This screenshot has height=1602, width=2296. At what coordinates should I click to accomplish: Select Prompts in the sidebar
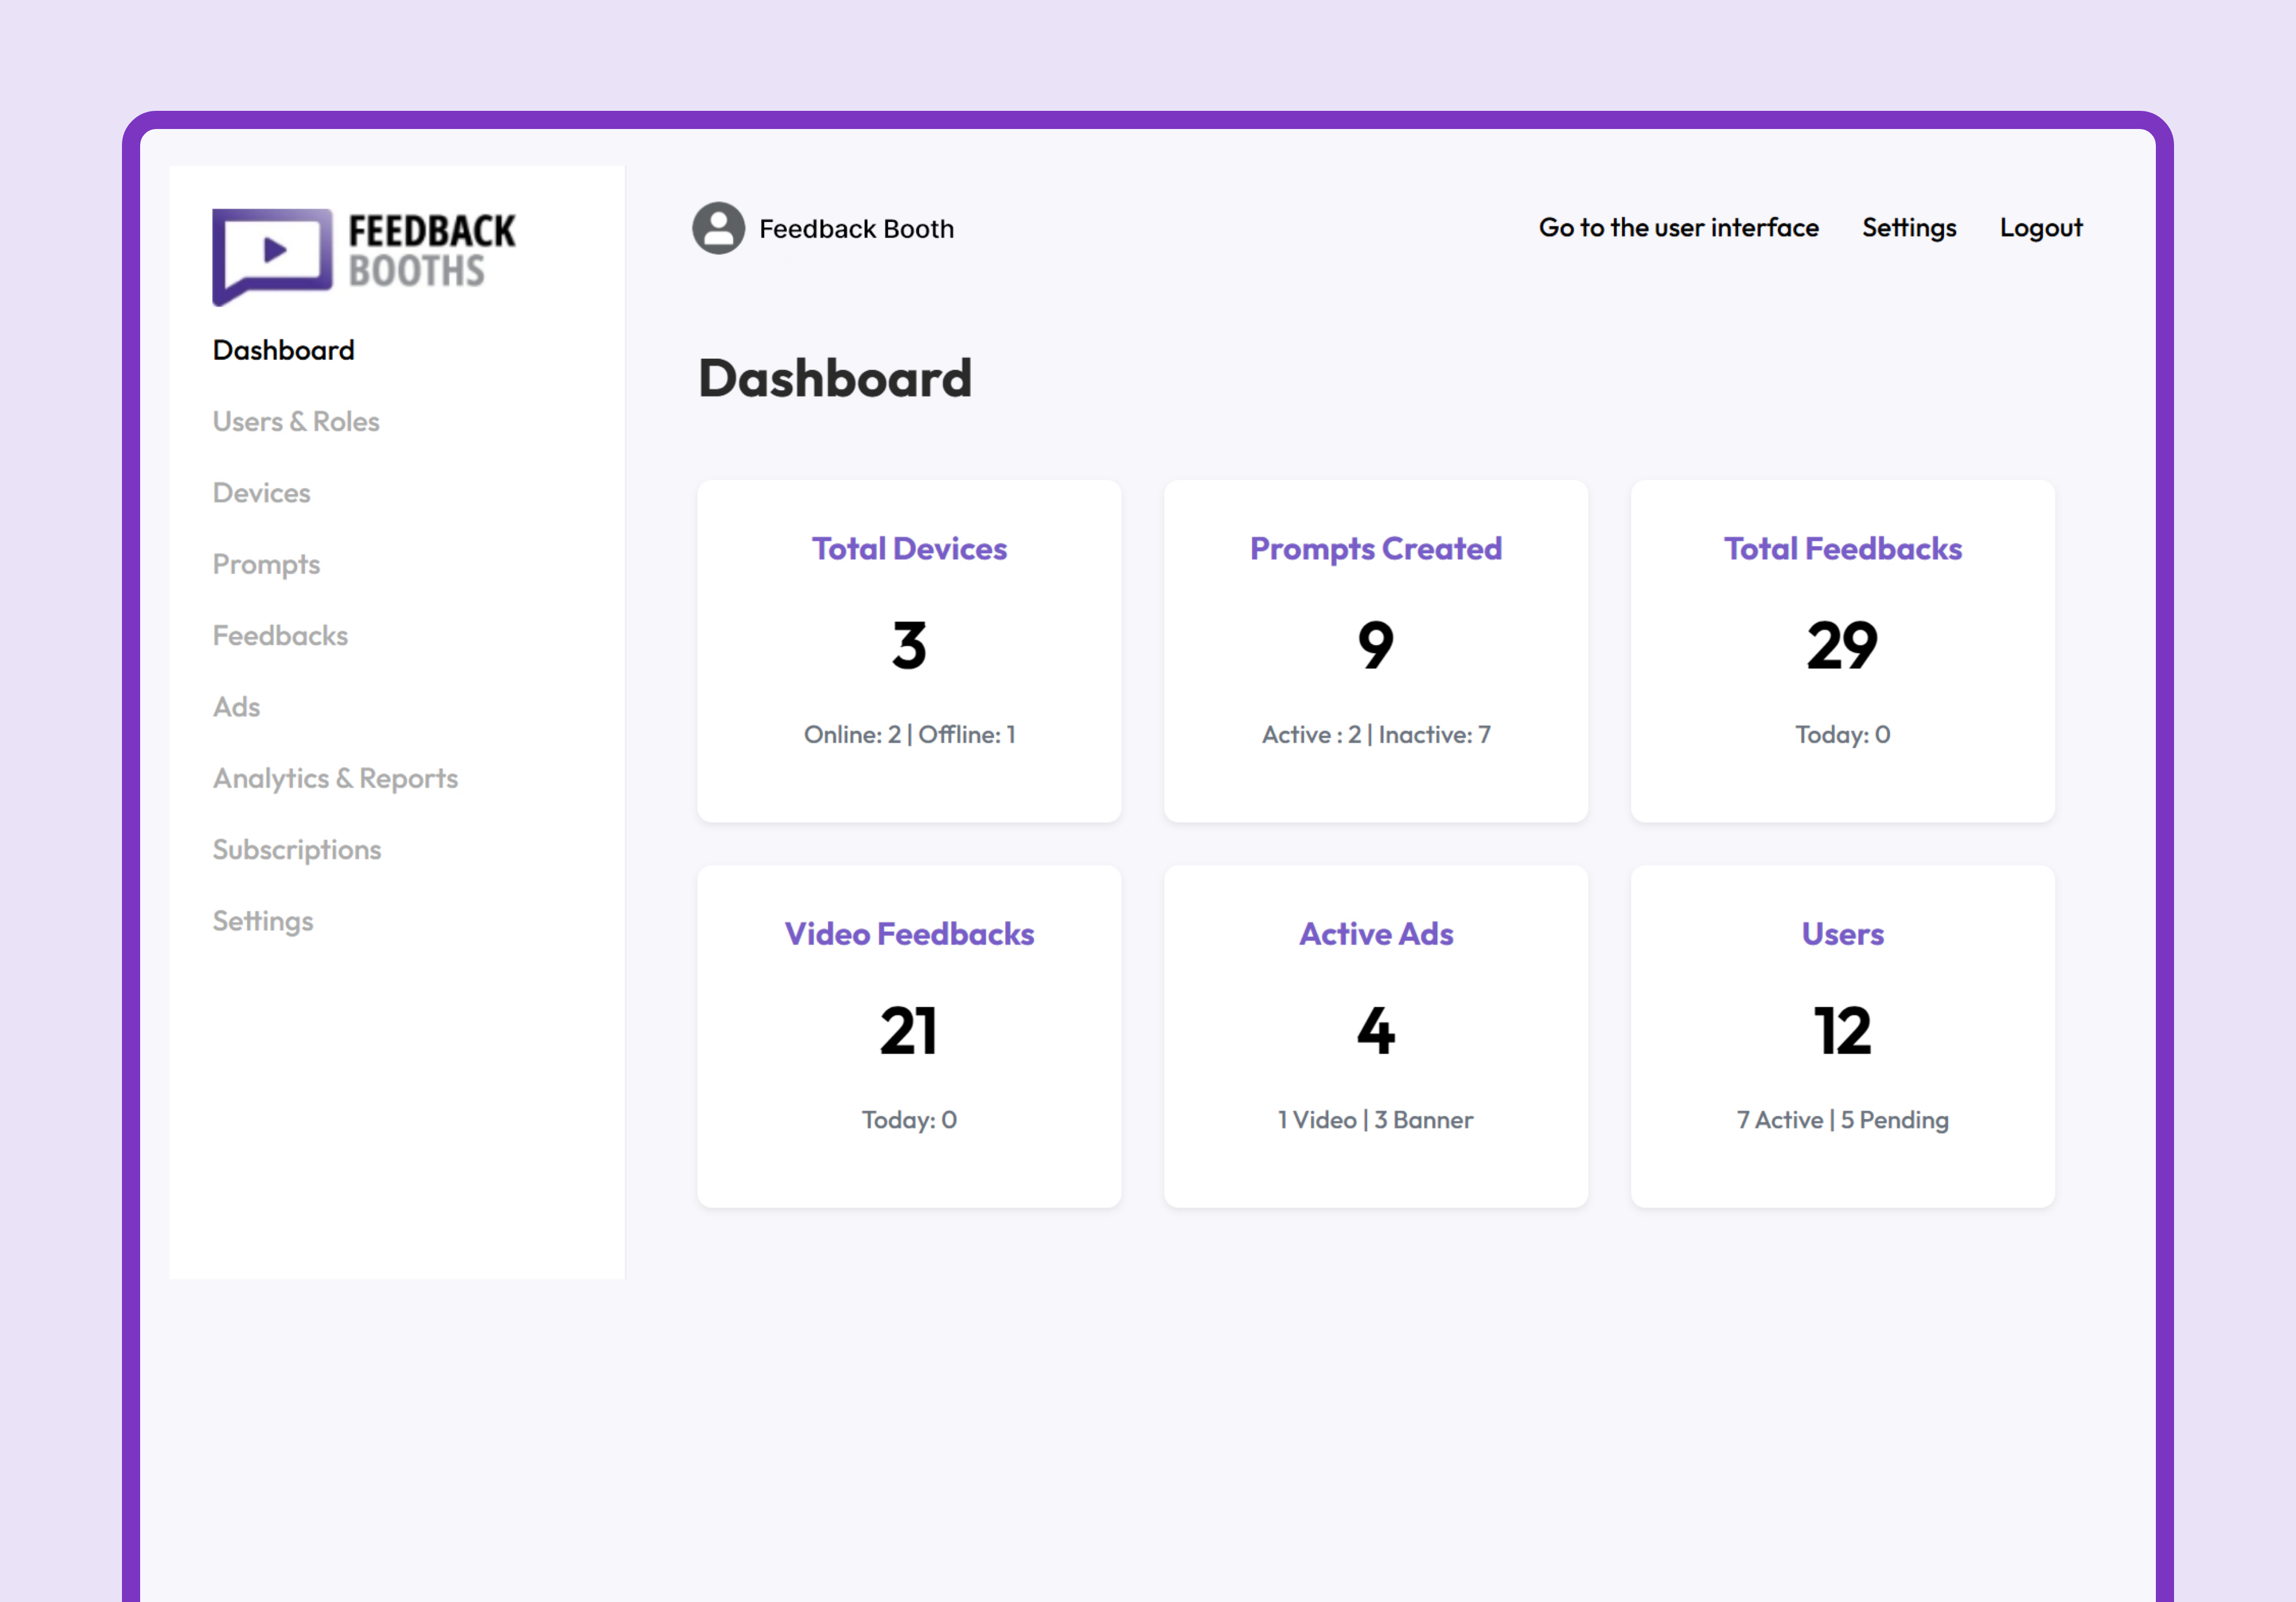tap(266, 565)
